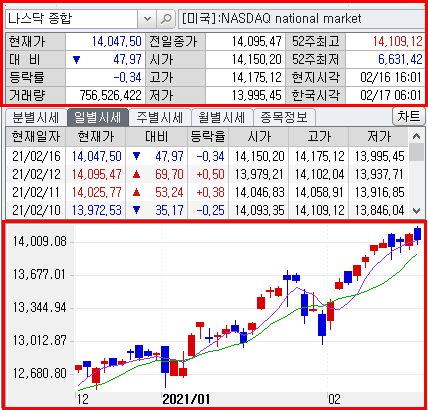Click the scrollbar down arrow in table

tap(416, 211)
